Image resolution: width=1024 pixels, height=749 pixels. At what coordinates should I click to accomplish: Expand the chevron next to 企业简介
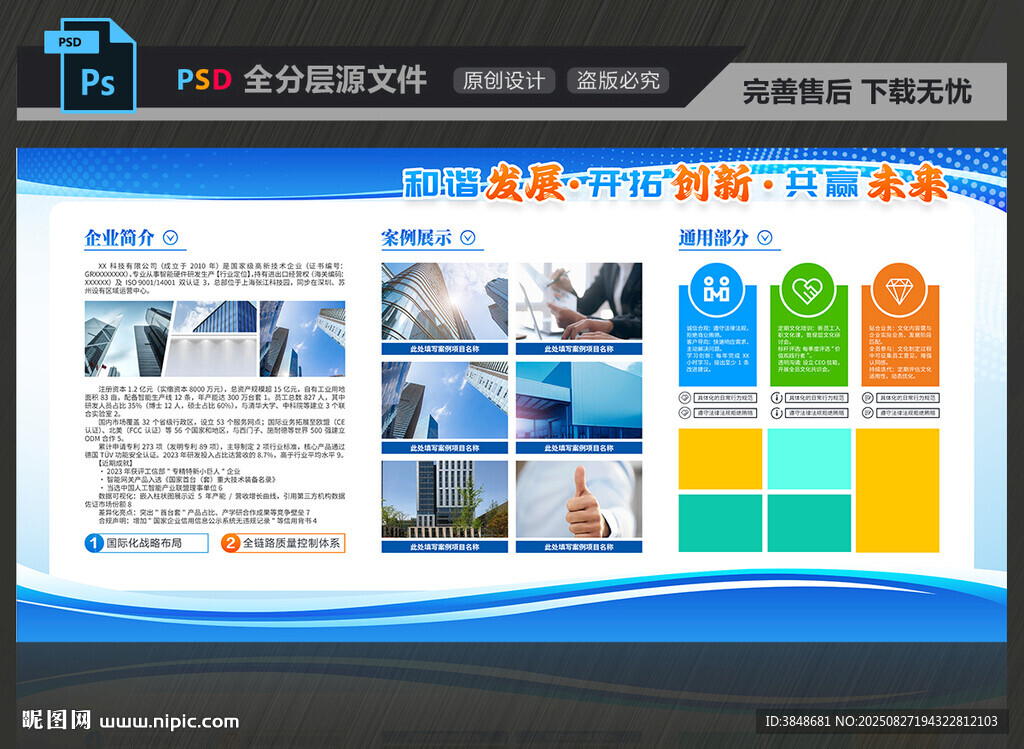coord(170,238)
